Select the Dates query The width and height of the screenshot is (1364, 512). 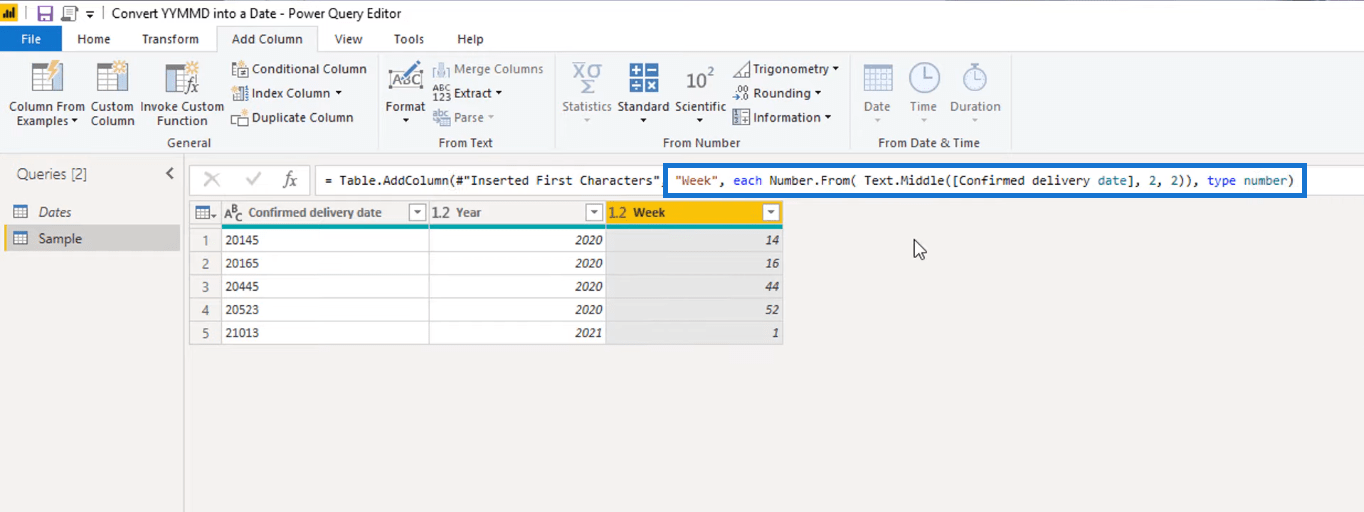(x=92, y=212)
